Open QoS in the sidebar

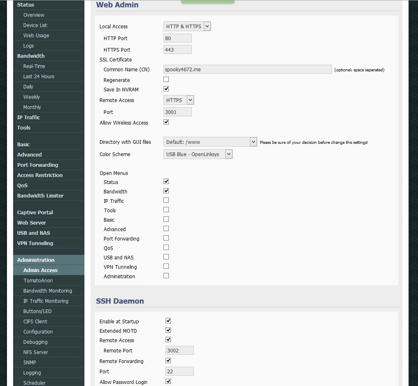[22, 185]
